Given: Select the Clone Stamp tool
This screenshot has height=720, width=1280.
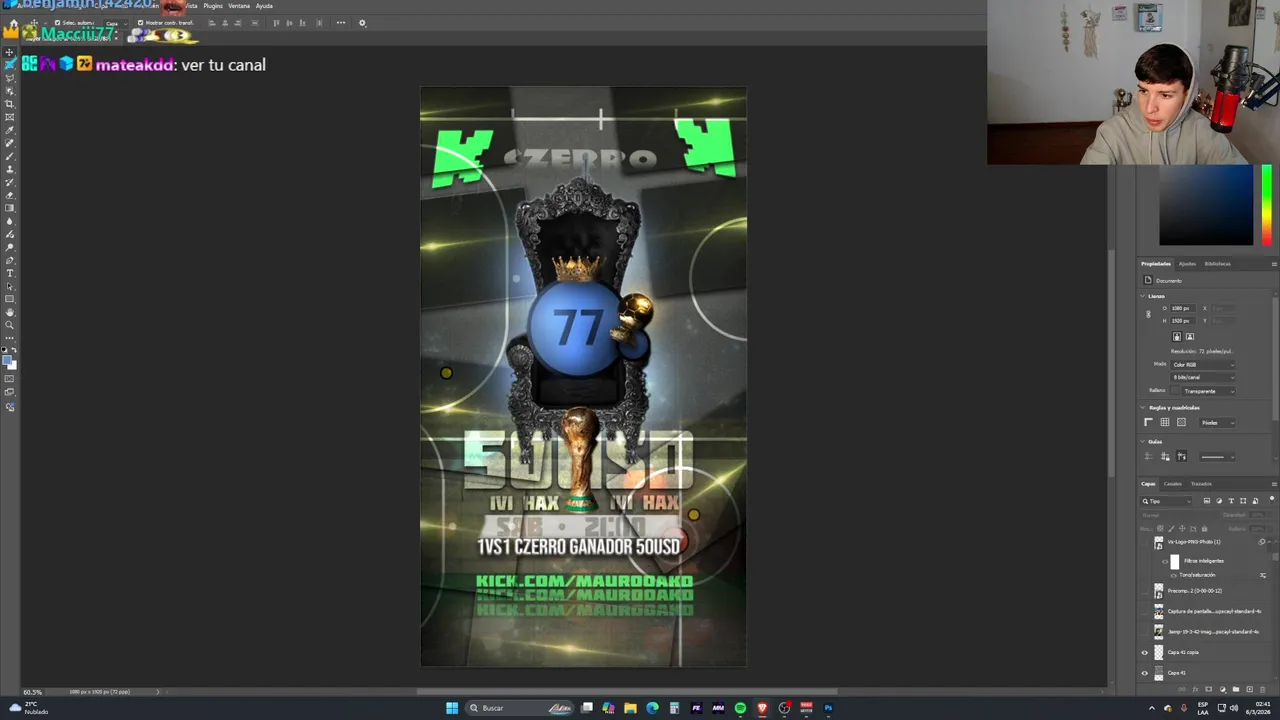Looking at the screenshot, I should point(10,169).
